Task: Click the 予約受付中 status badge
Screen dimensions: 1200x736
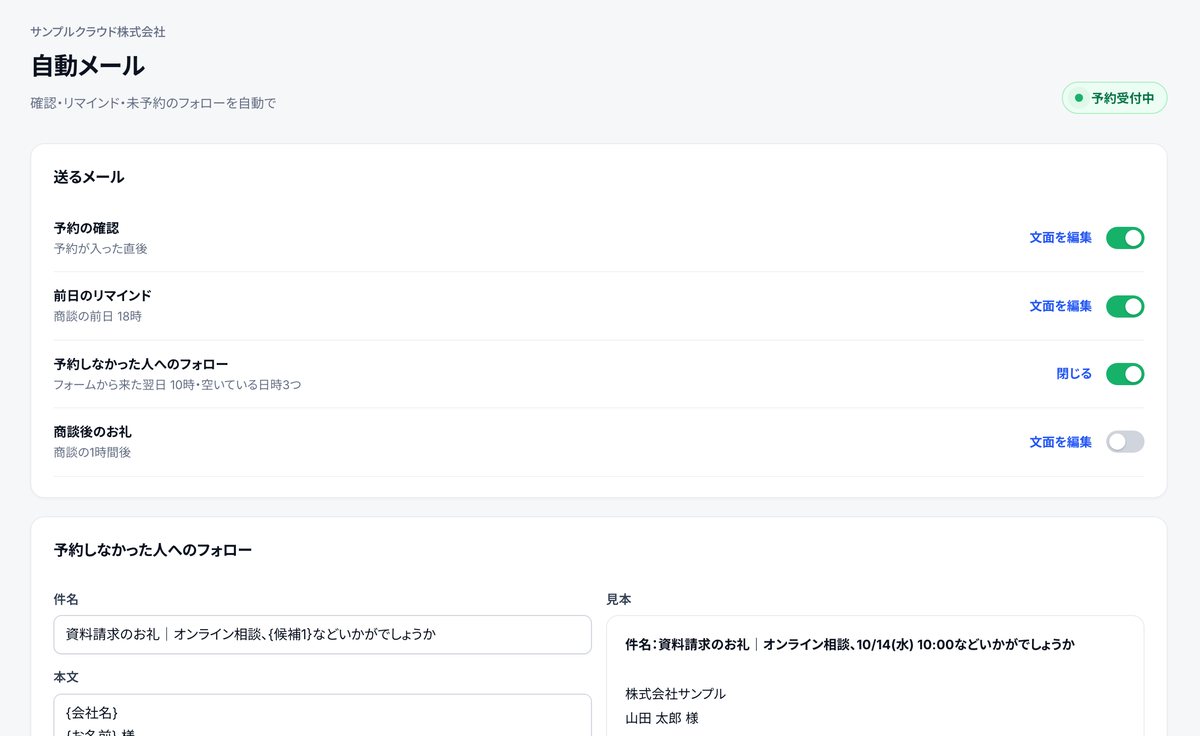Action: (x=1114, y=98)
